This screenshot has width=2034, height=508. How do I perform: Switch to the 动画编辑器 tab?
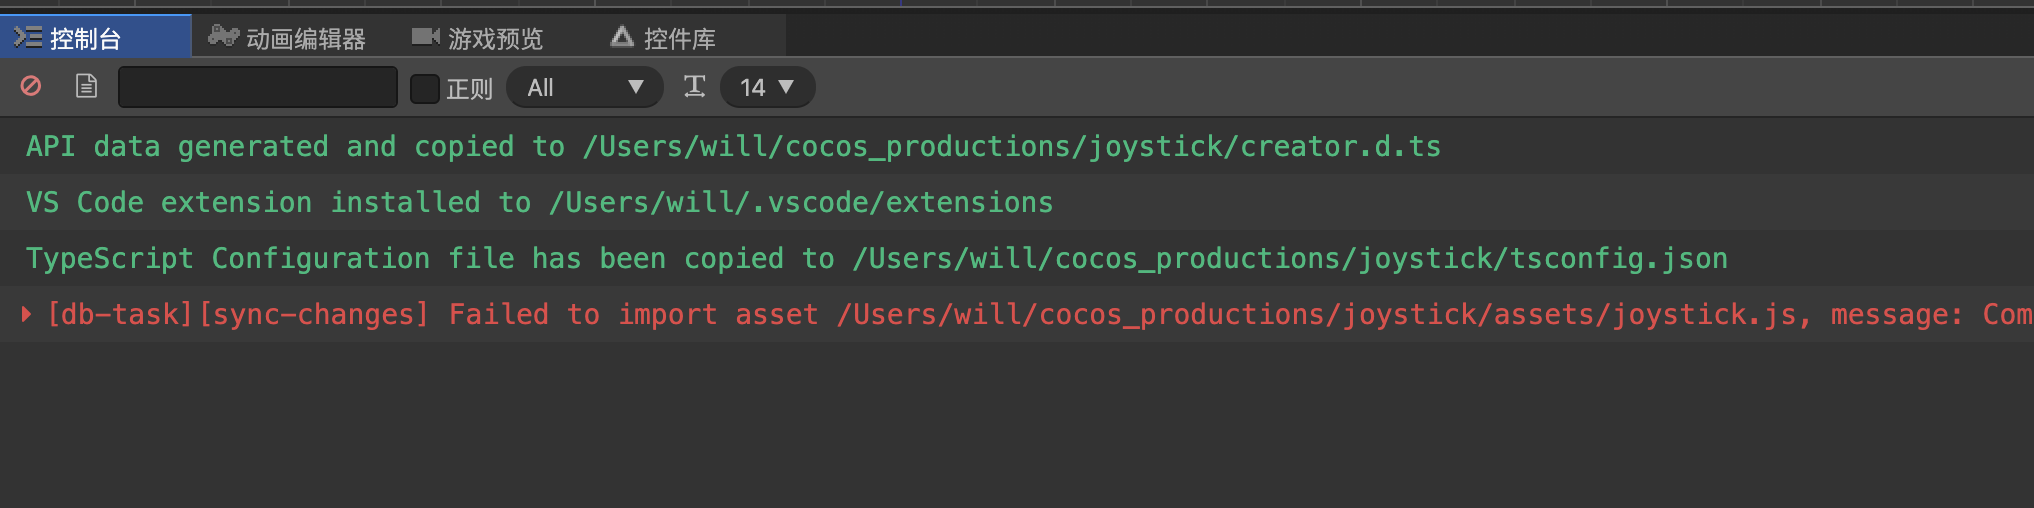pos(305,39)
